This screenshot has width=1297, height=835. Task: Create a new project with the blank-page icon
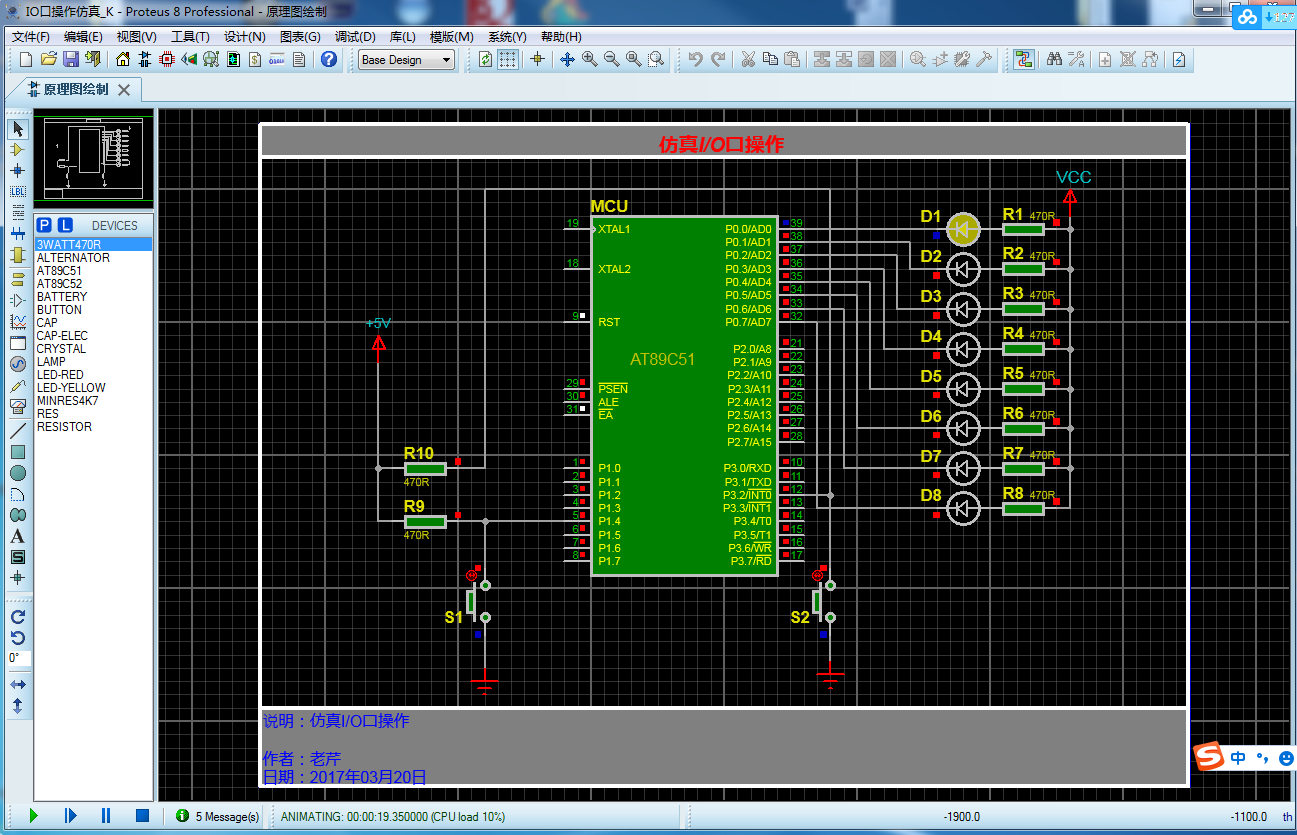point(27,59)
